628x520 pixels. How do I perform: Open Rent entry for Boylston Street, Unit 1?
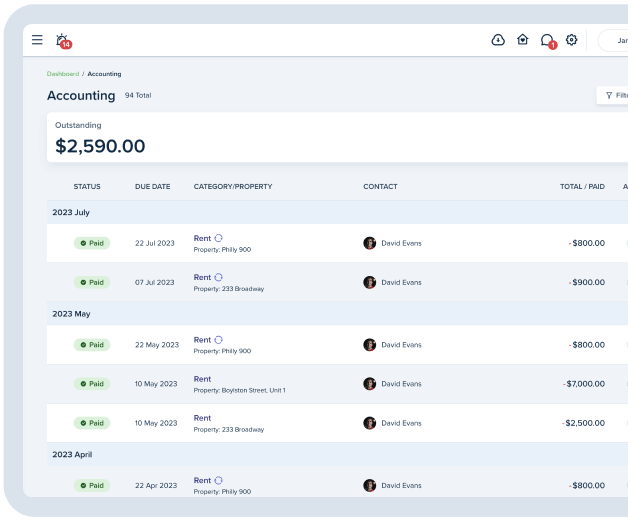202,379
